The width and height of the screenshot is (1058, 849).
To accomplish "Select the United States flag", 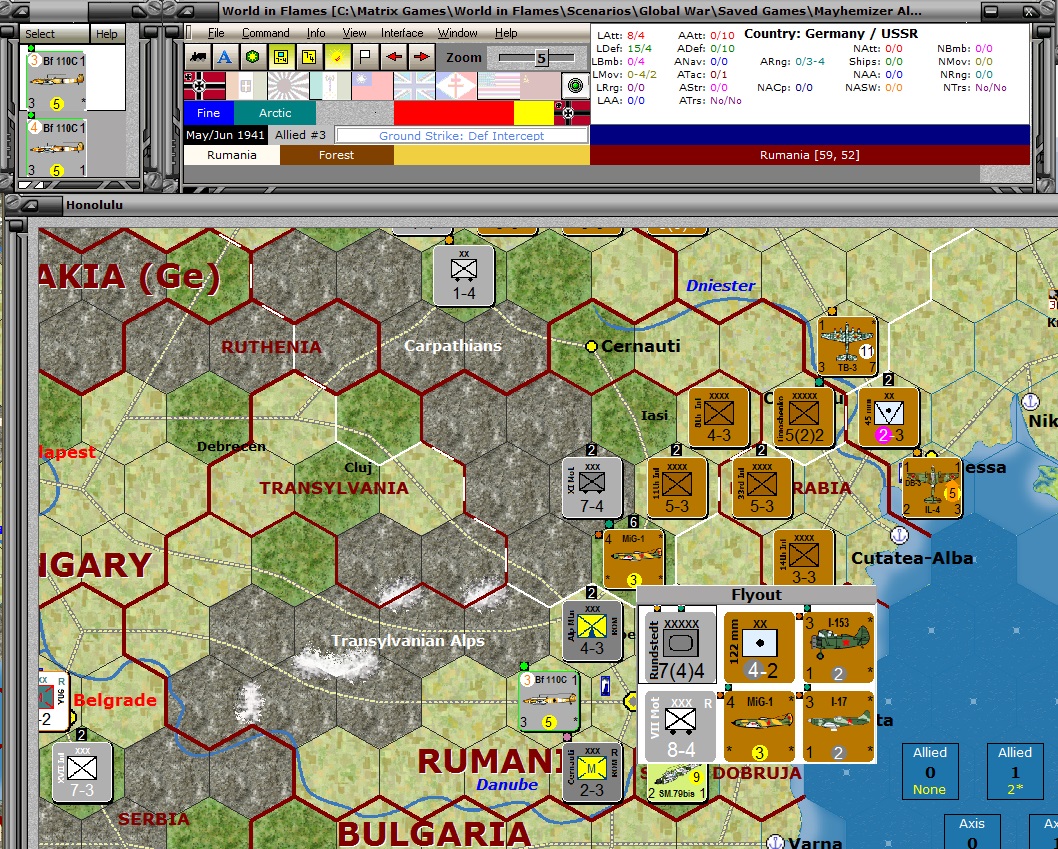I will (x=498, y=86).
